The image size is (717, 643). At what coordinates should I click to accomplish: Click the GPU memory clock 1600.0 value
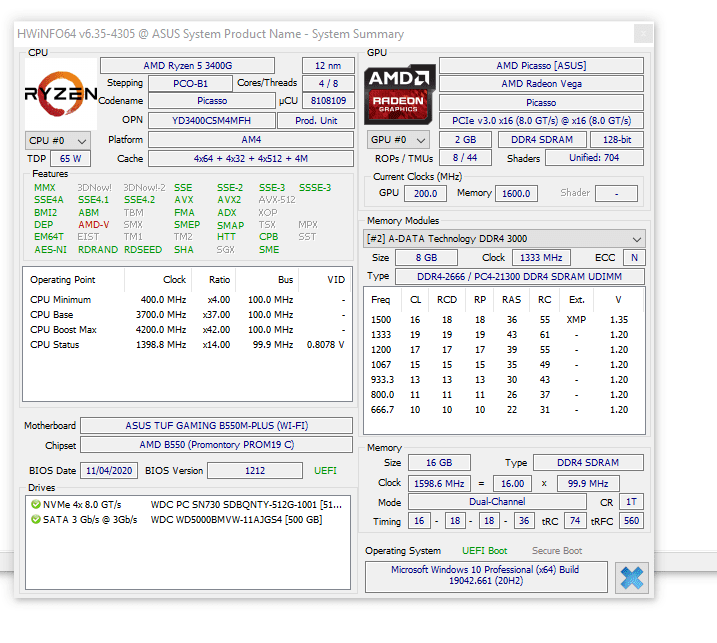(516, 193)
